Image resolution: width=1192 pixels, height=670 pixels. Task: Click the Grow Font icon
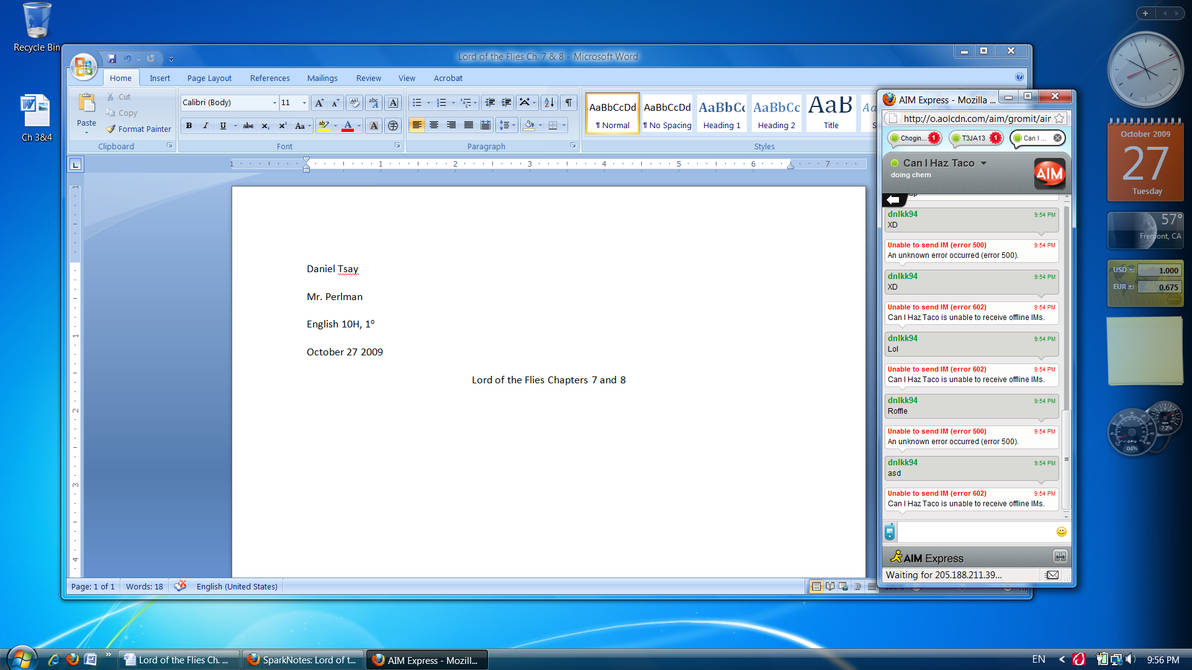pyautogui.click(x=319, y=103)
